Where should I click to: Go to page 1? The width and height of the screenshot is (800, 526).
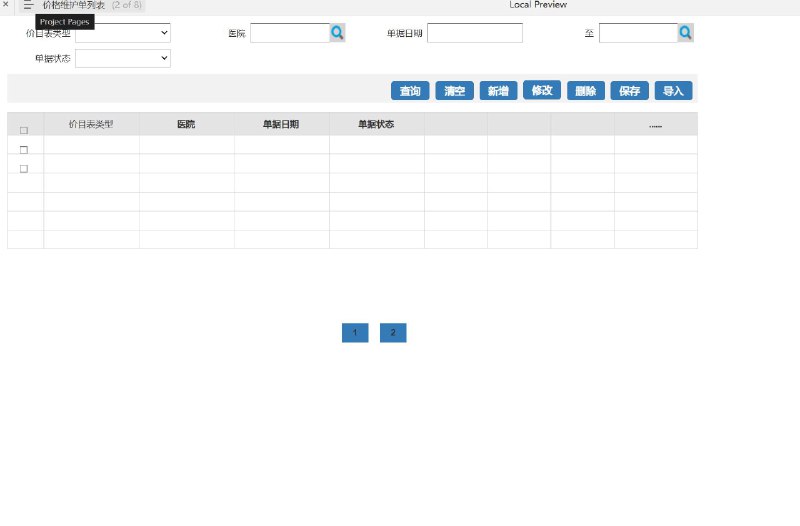pyautogui.click(x=355, y=333)
